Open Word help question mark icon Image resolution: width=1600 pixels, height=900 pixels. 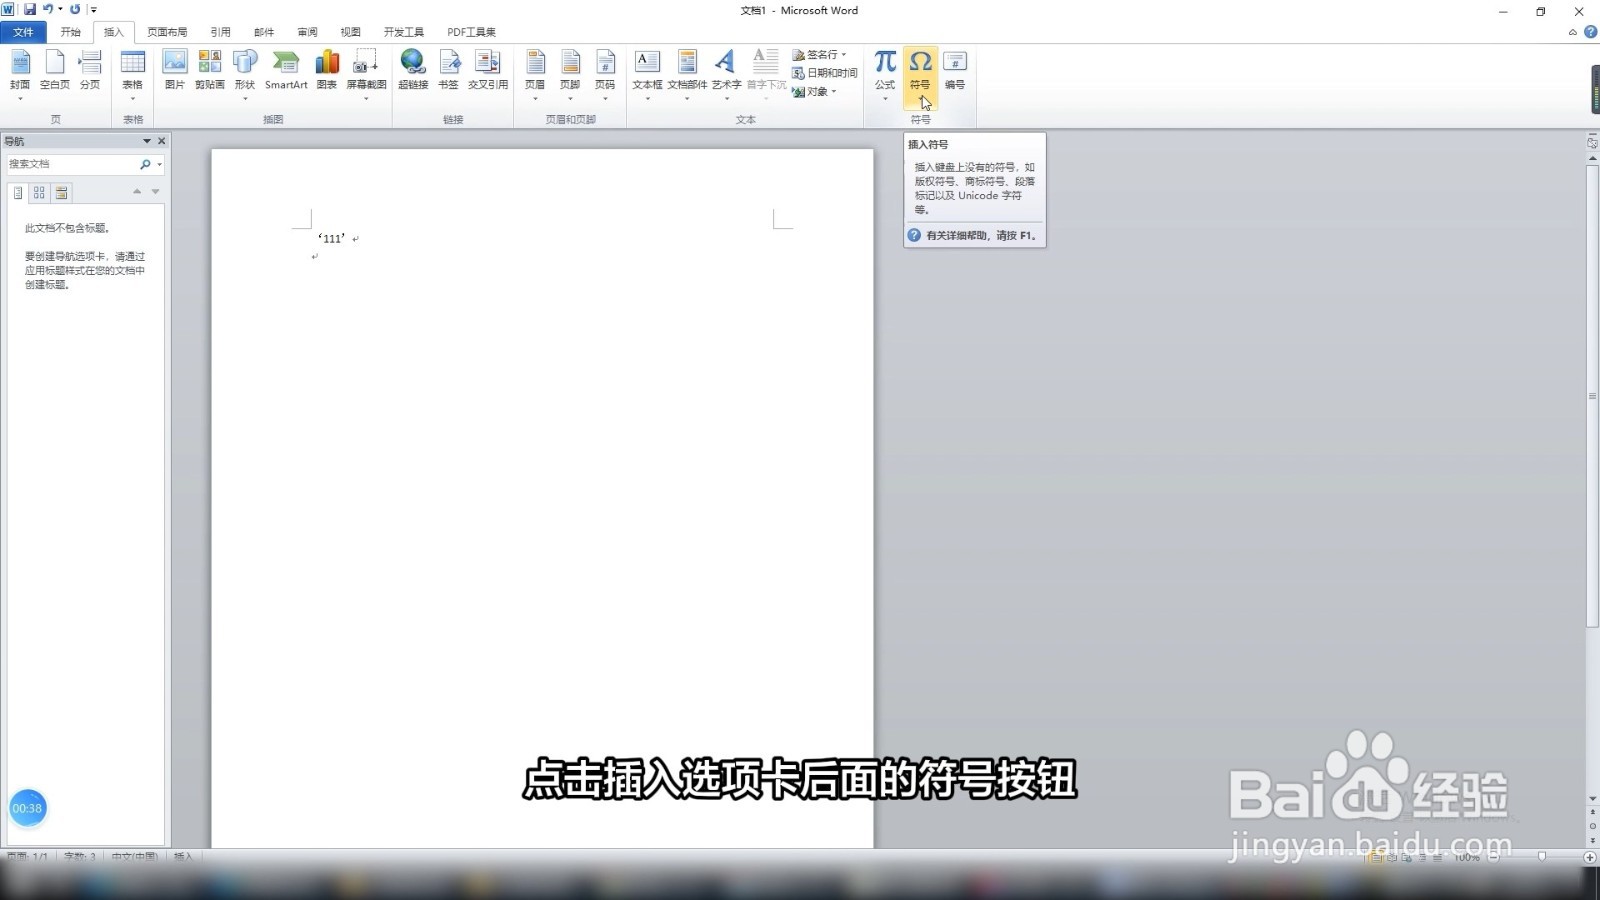point(1590,32)
